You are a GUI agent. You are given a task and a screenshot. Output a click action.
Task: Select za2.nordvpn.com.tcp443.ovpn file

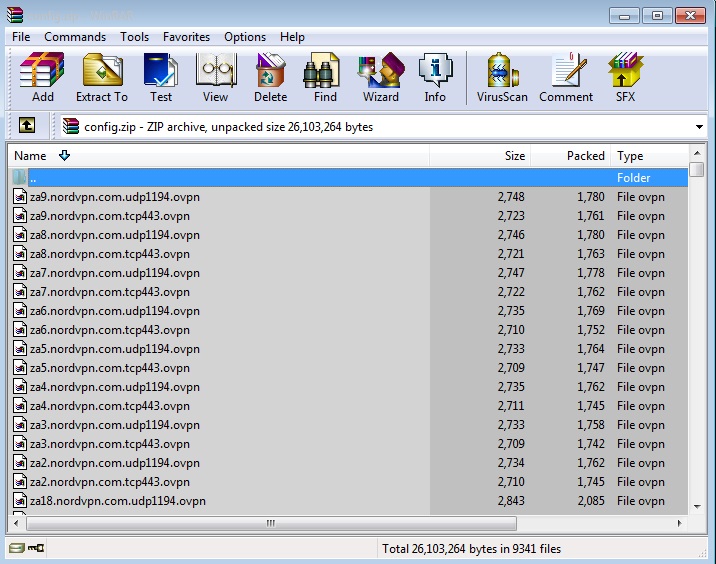348,481
